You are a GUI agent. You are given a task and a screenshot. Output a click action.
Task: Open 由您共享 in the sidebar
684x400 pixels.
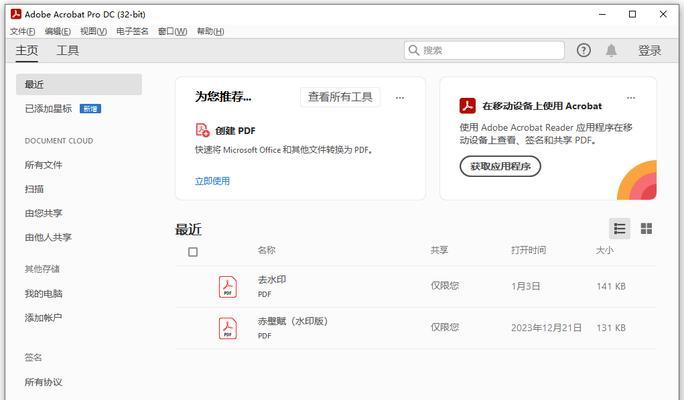click(x=43, y=213)
